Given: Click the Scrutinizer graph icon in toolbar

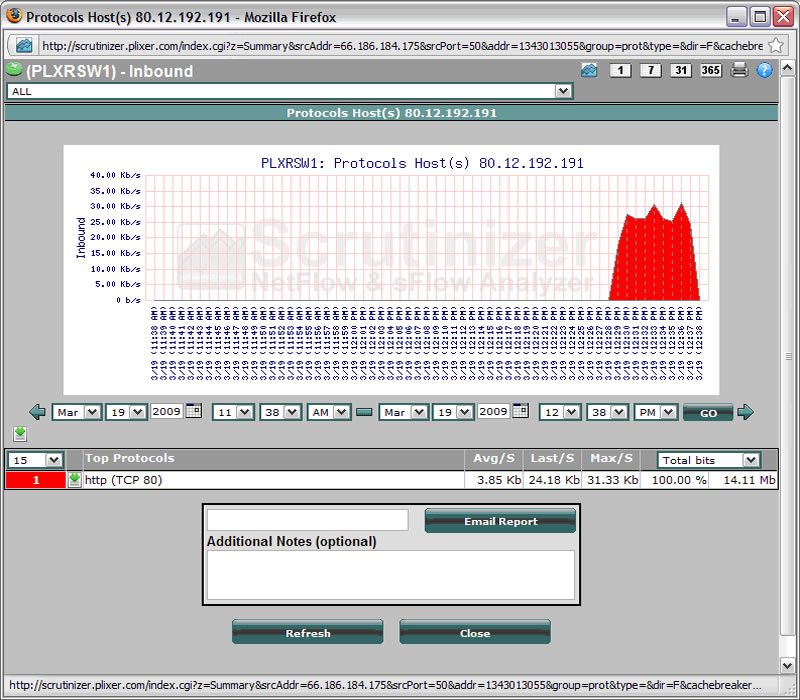Looking at the screenshot, I should (589, 70).
